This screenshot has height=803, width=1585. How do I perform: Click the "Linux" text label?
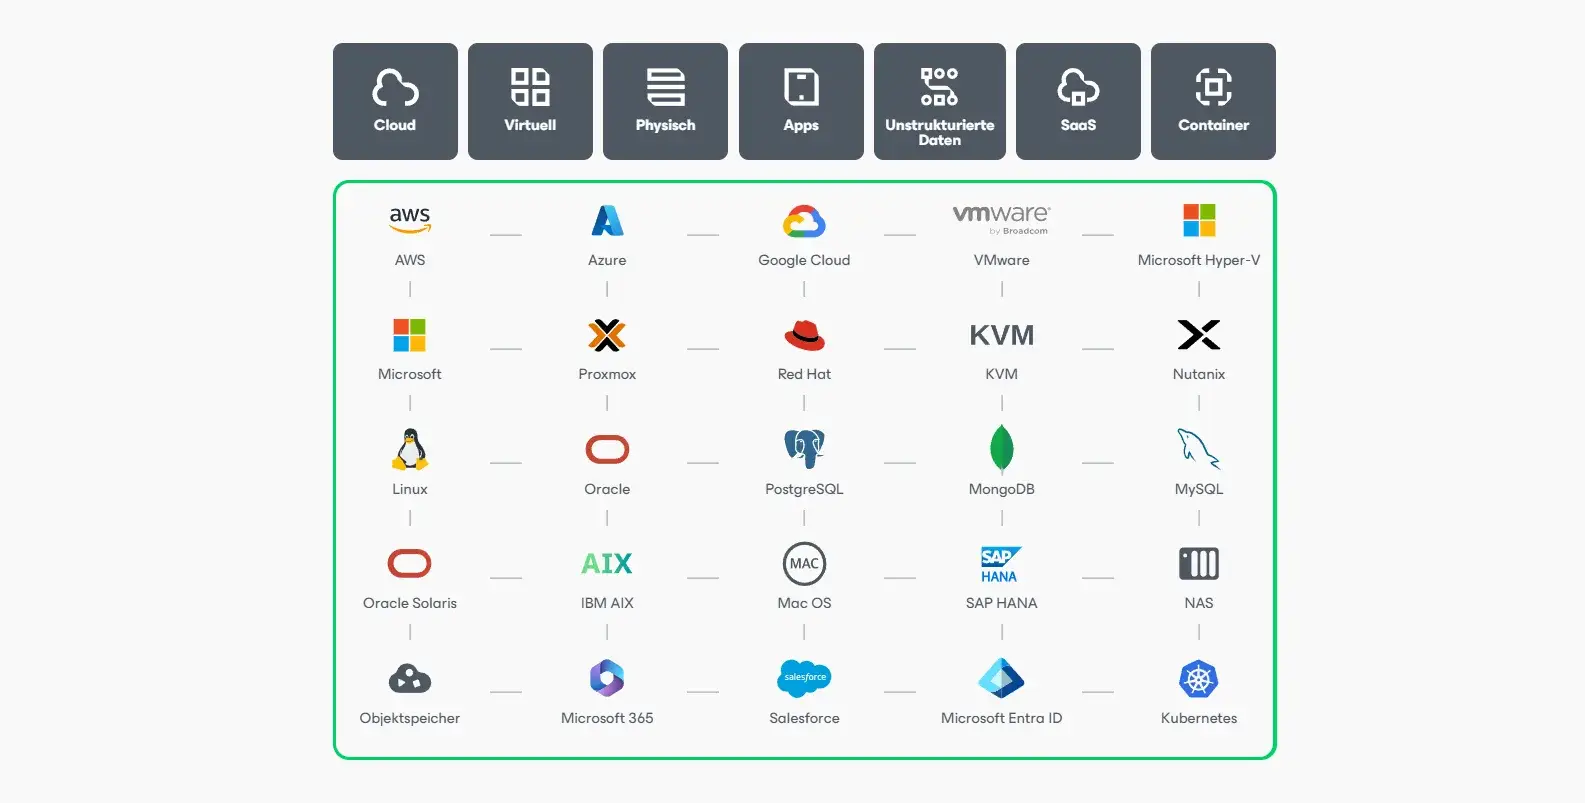coord(410,489)
